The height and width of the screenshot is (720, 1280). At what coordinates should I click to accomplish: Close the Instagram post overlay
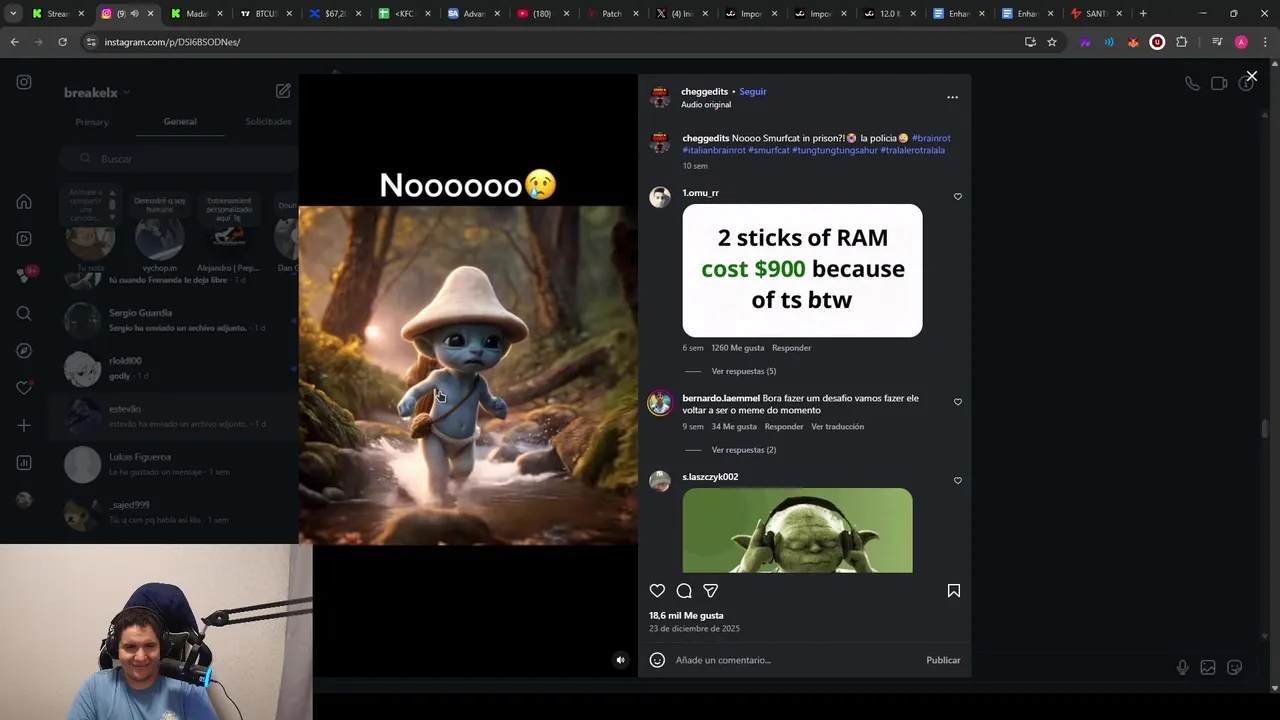[x=1251, y=76]
